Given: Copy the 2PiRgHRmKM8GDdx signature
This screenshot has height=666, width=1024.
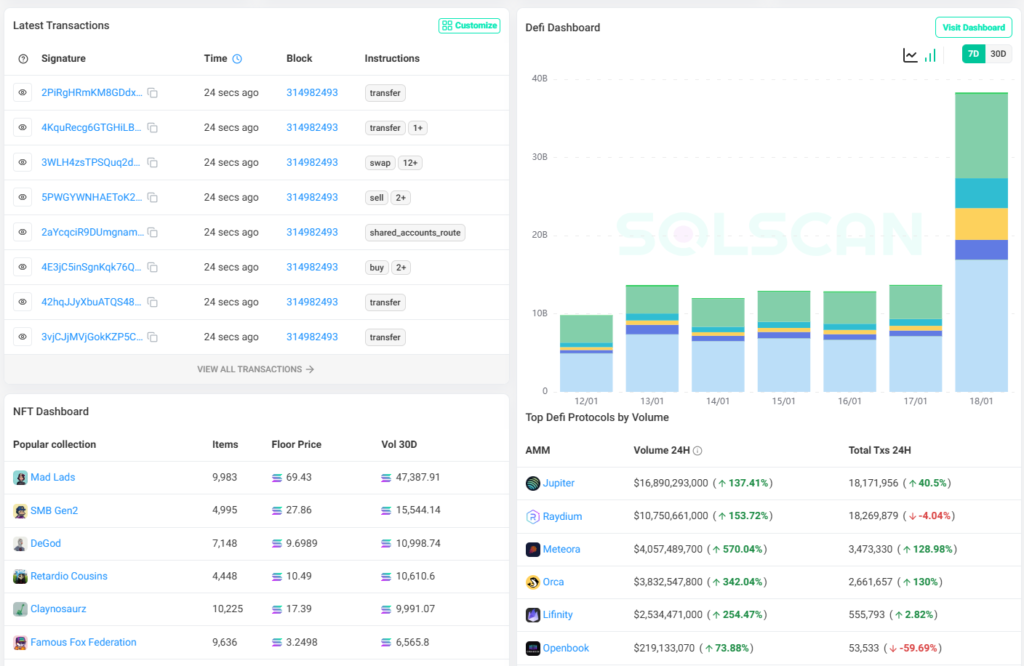Looking at the screenshot, I should point(153,93).
